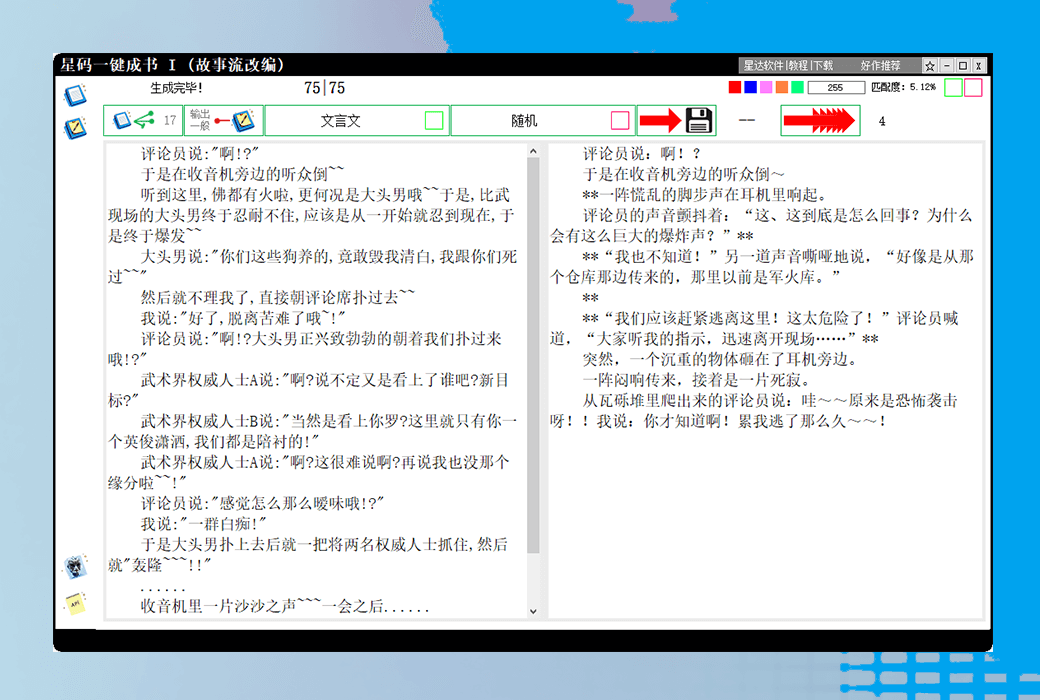1040x700 pixels.
Task: Click the book share icon labeled 17
Action: click(x=143, y=120)
